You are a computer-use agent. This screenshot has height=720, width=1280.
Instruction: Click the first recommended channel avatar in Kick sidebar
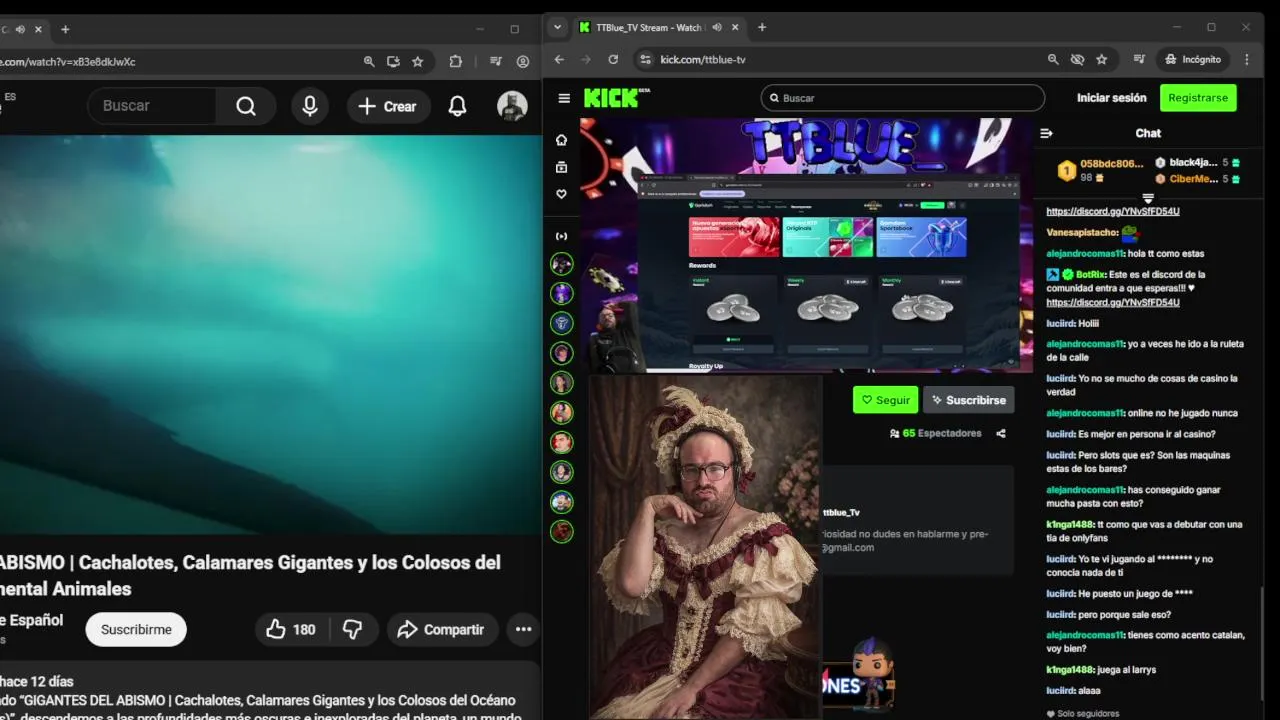click(562, 264)
